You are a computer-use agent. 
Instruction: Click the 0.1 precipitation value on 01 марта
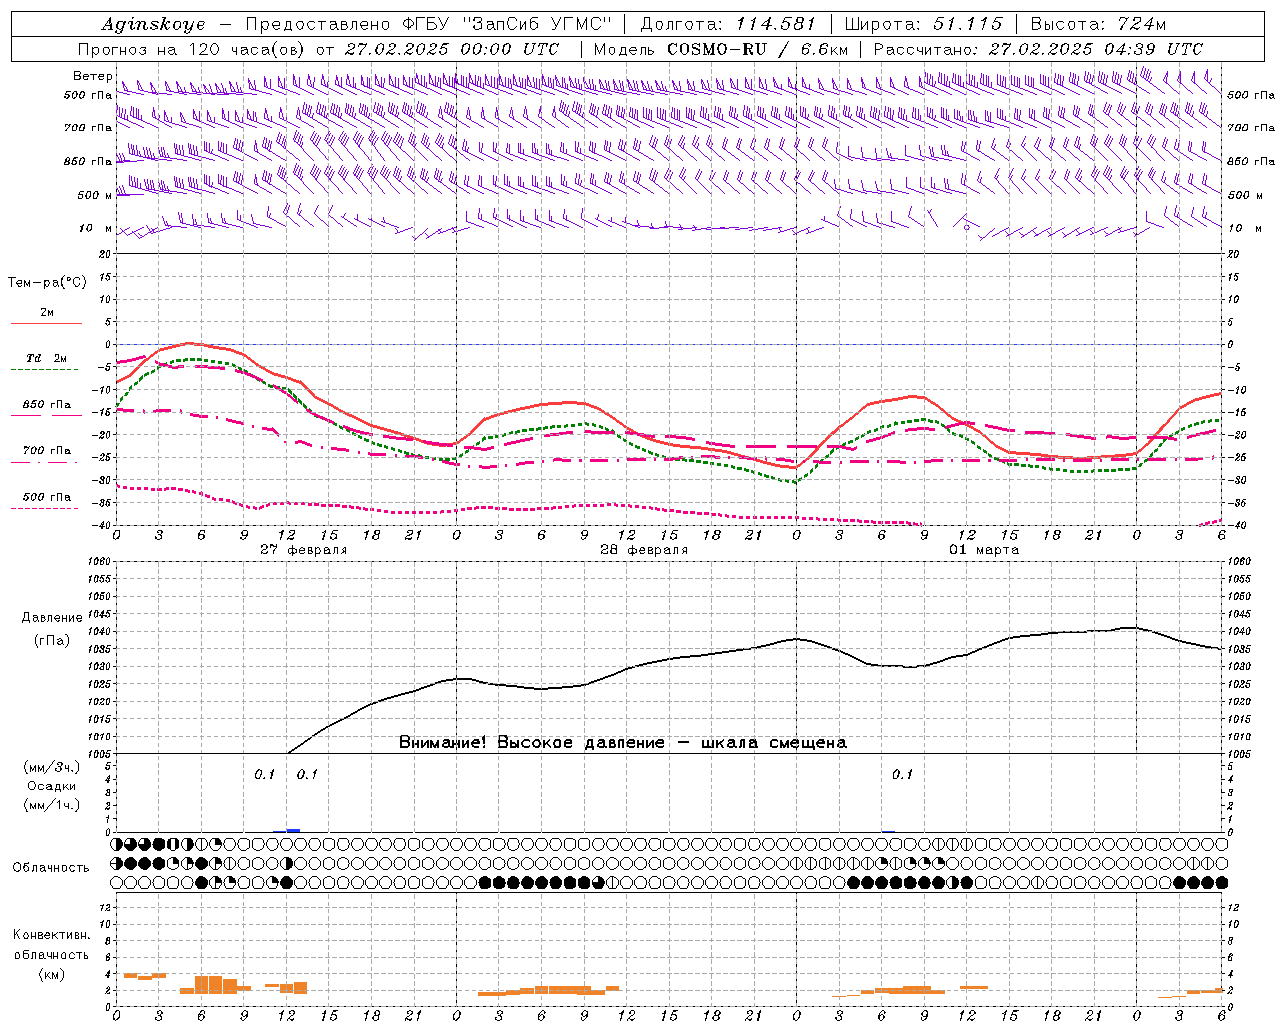point(902,774)
